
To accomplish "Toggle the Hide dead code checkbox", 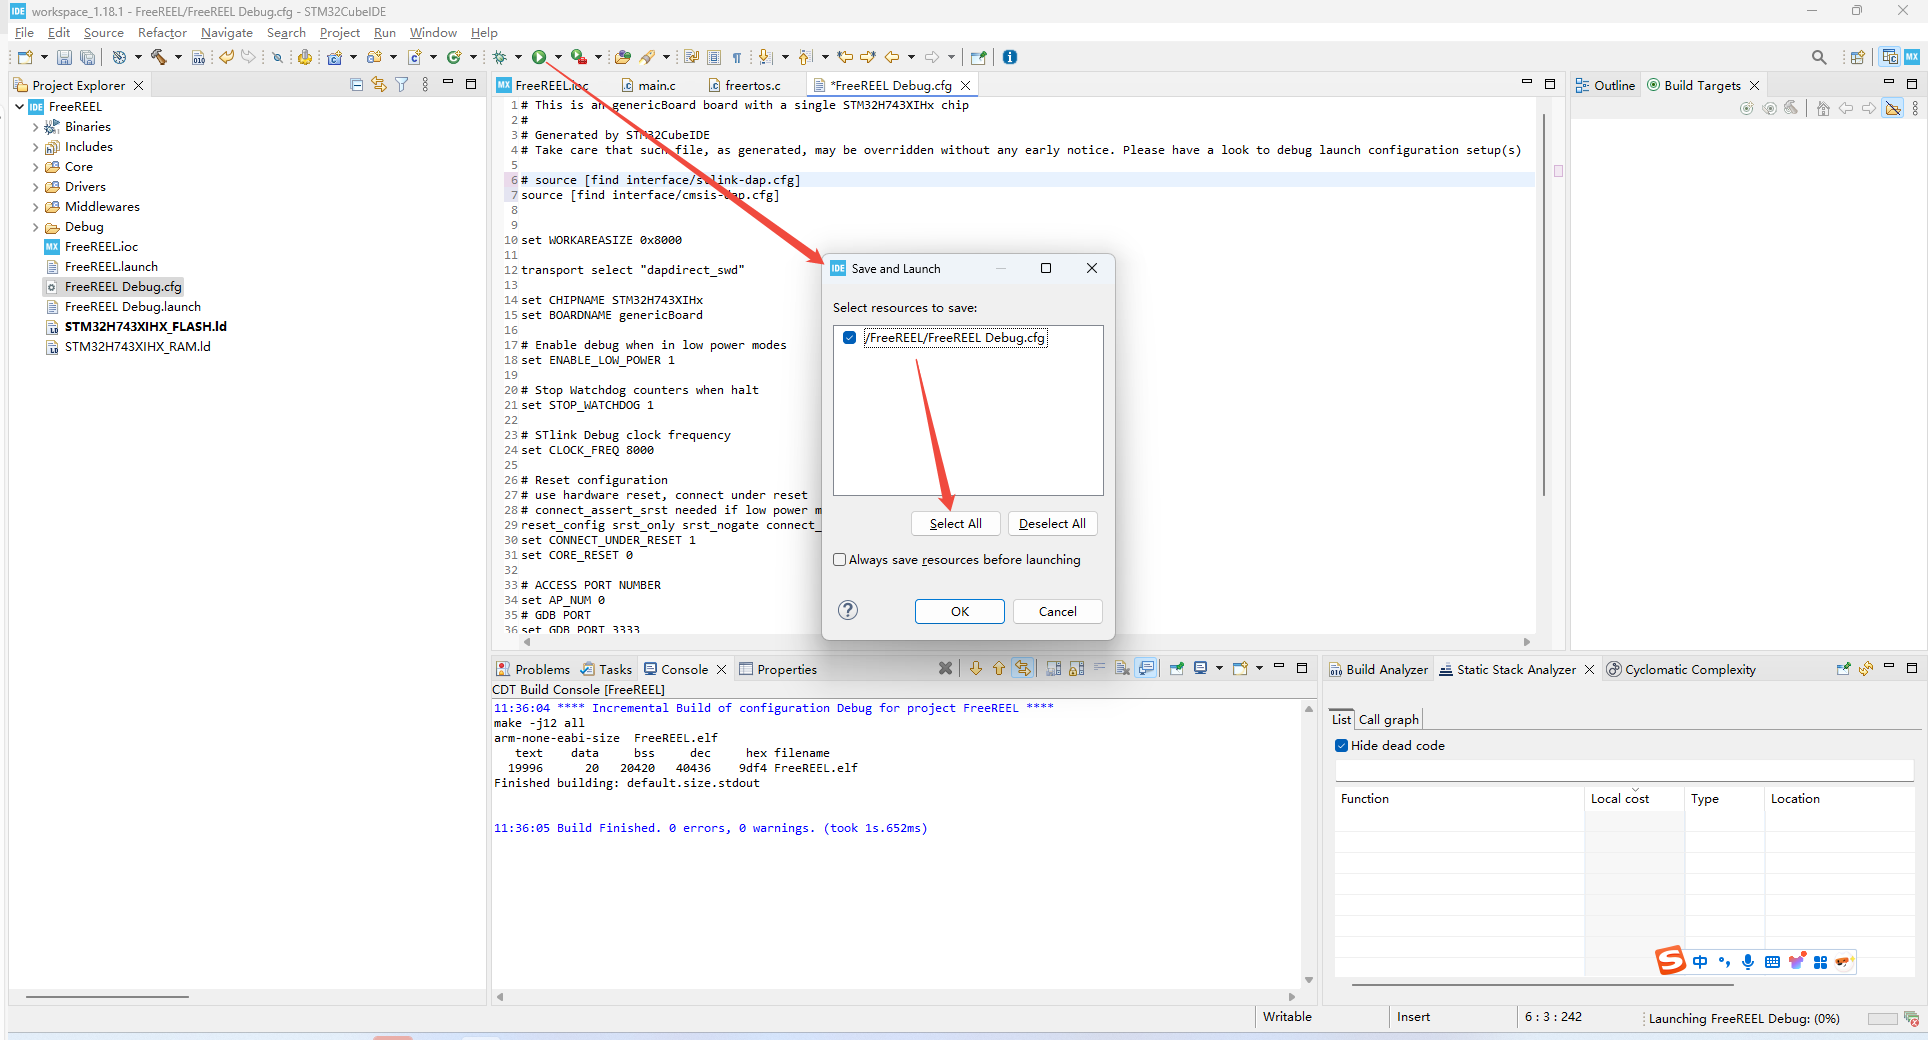I will [1342, 746].
